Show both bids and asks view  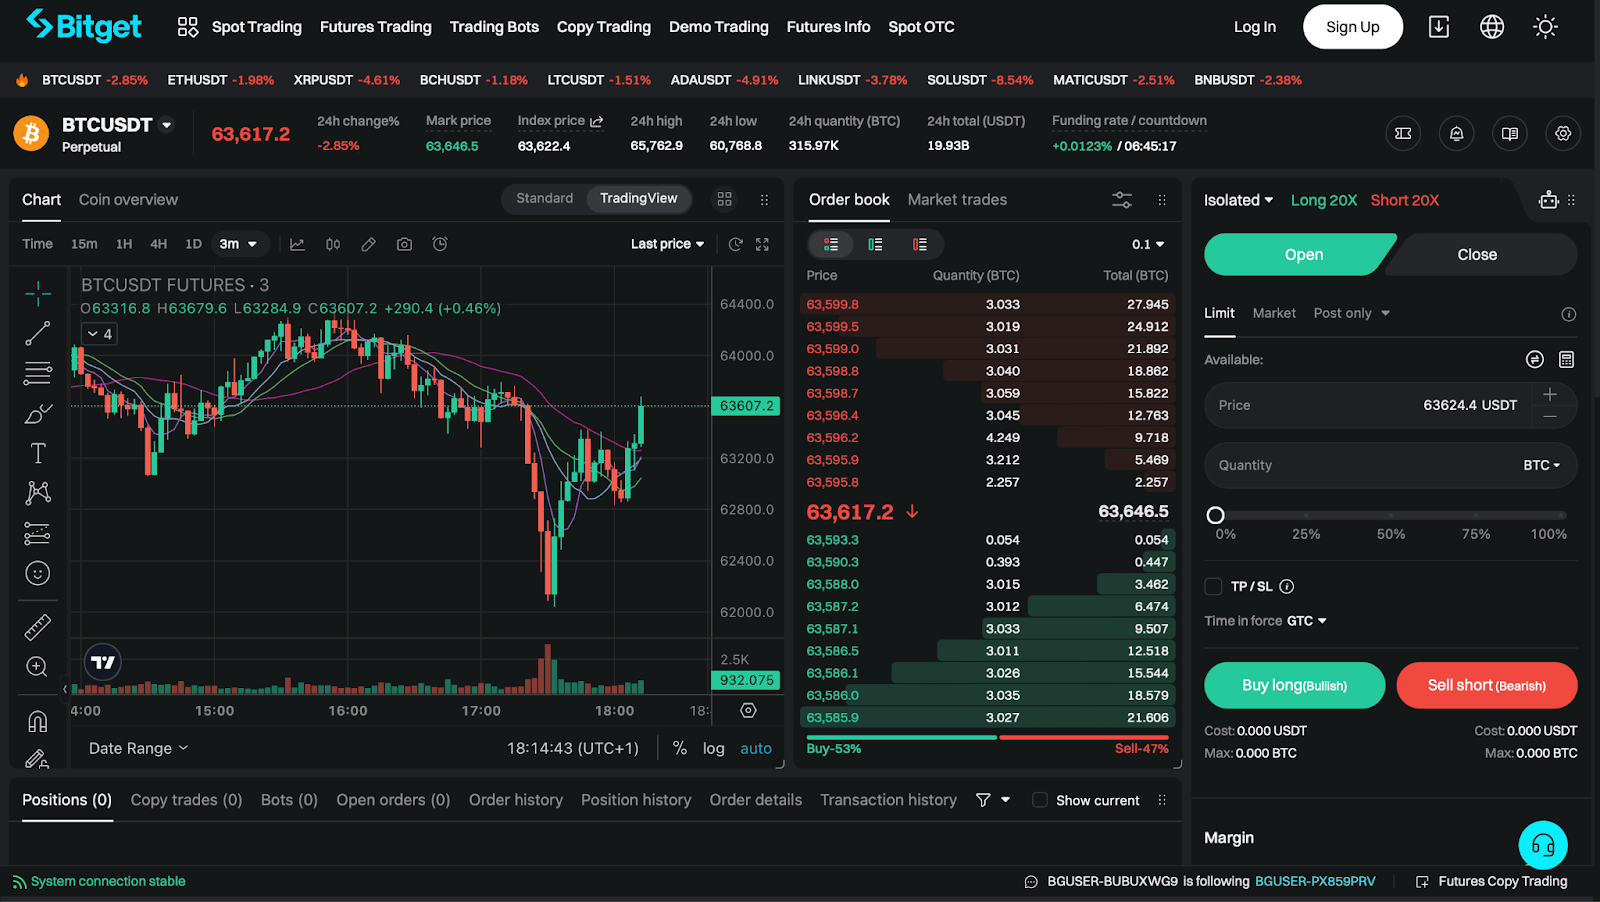[x=830, y=244]
